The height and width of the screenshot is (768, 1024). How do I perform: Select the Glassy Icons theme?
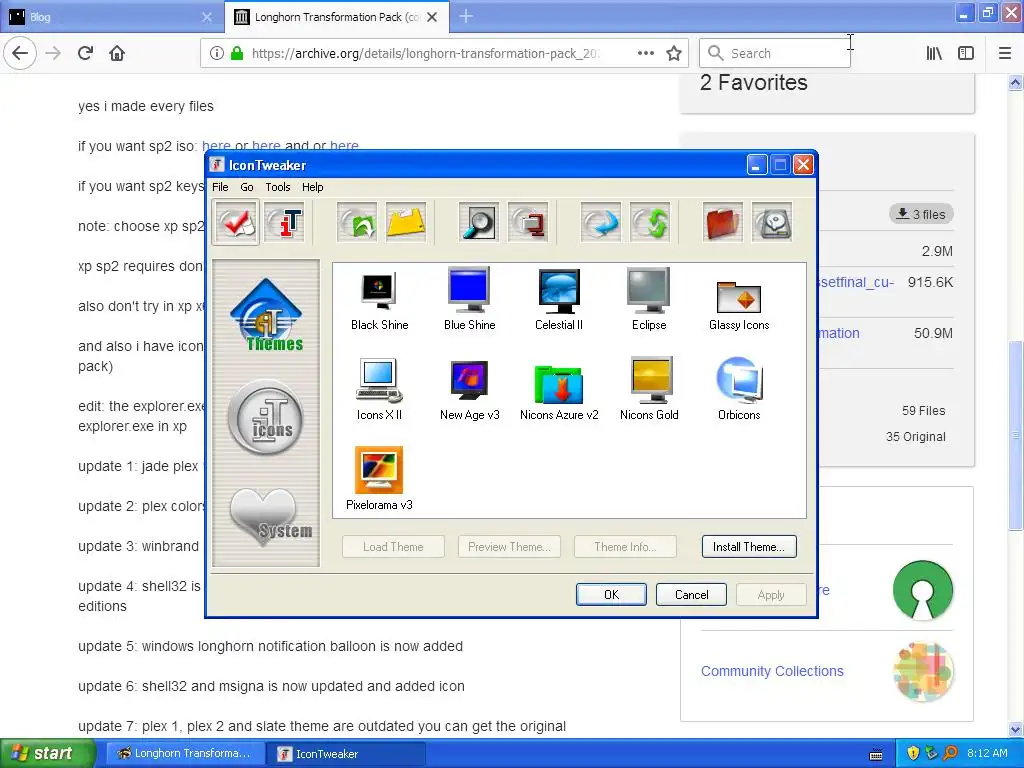pos(739,306)
